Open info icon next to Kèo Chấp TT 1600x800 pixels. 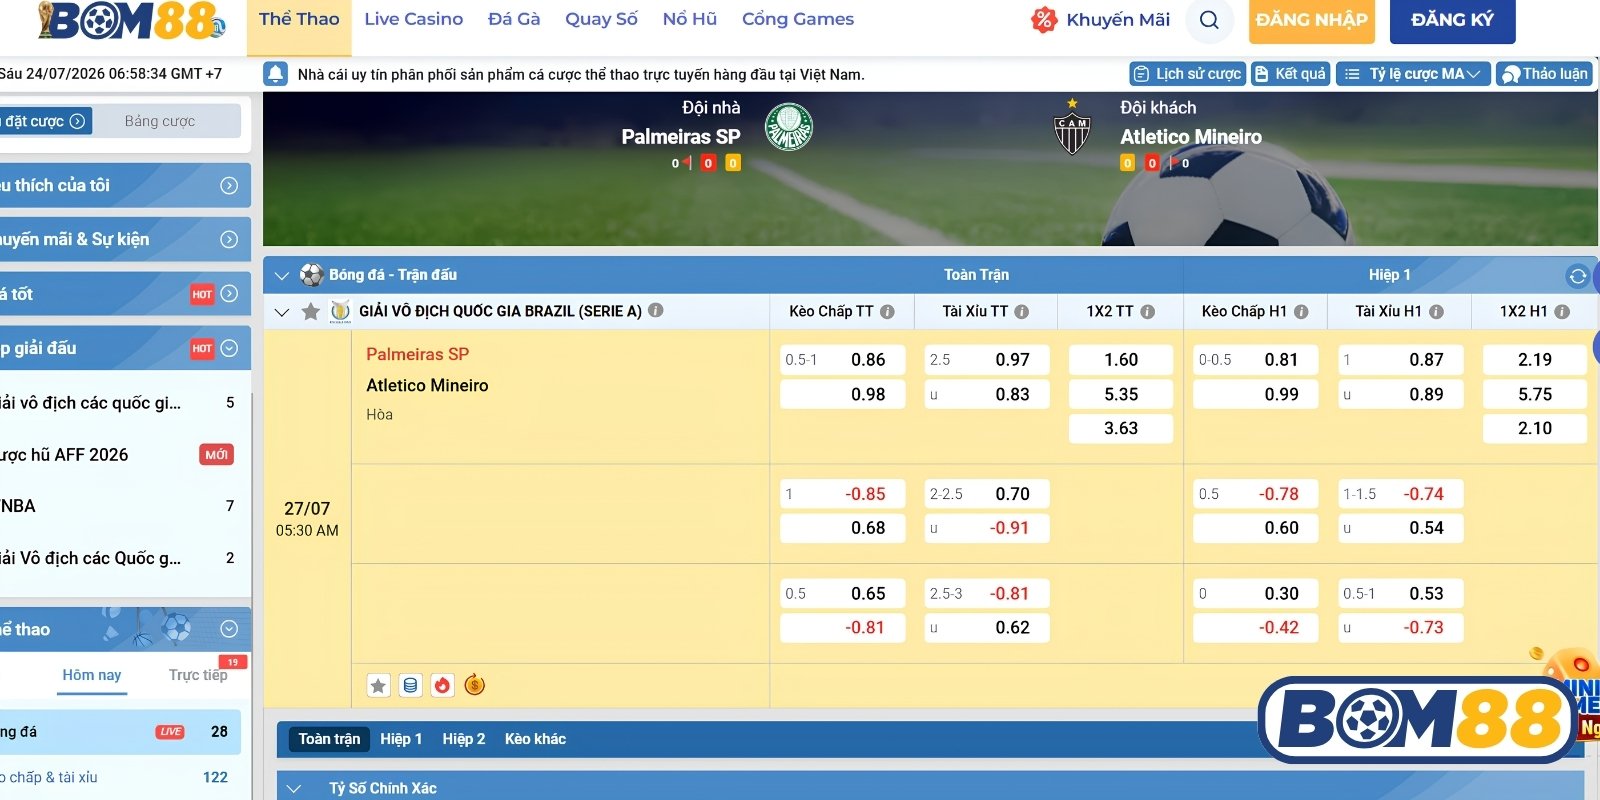[887, 312]
